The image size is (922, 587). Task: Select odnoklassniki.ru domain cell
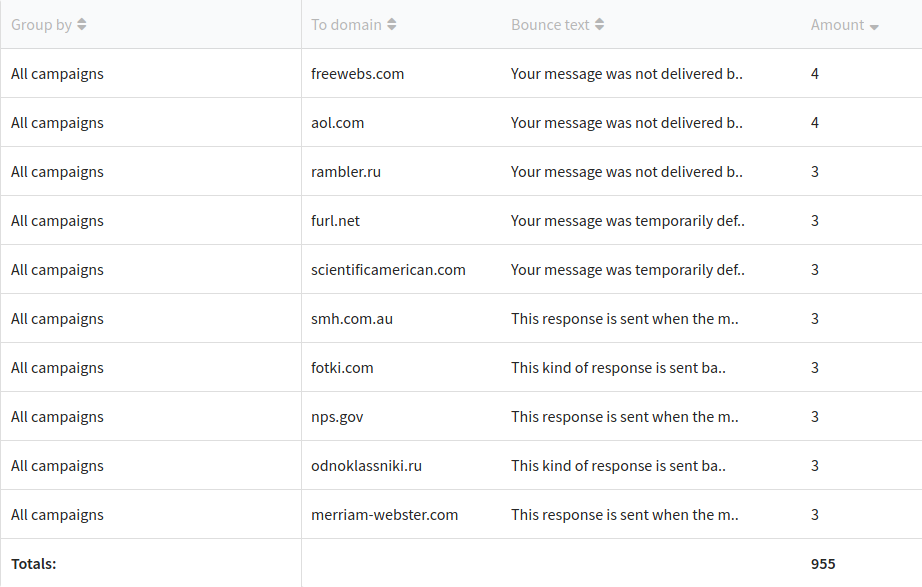366,466
